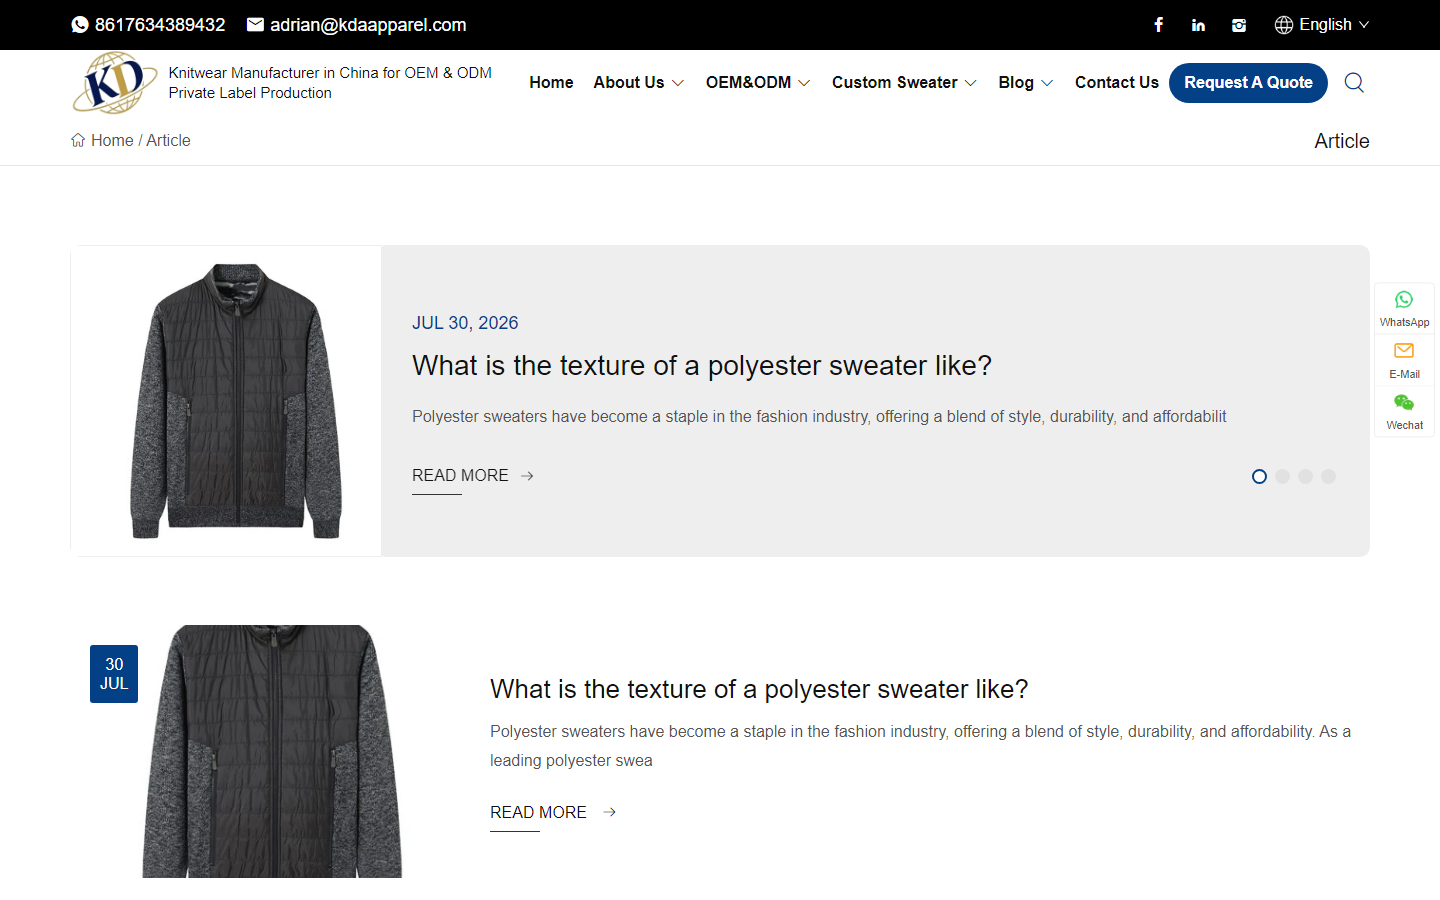1440x900 pixels.
Task: Expand the About Us menu
Action: pyautogui.click(x=638, y=82)
